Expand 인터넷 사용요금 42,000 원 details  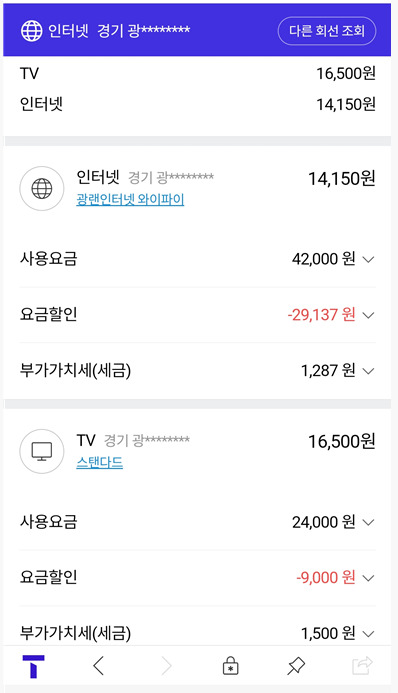[x=198, y=259]
